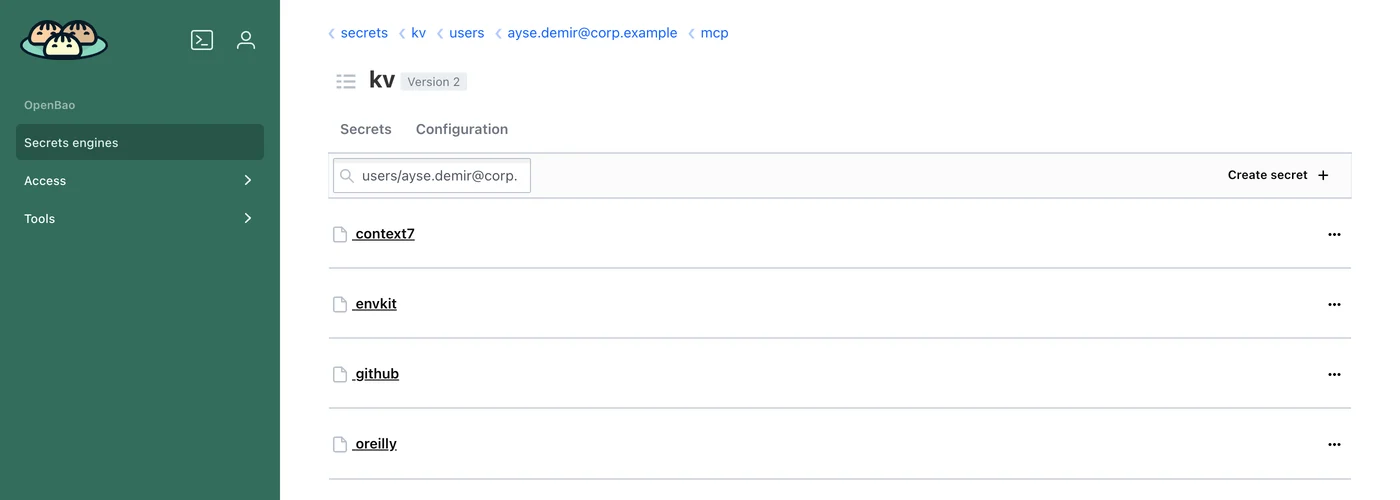Click the Version 2 badge
Screen dimensions: 1400x500
coord(434,82)
